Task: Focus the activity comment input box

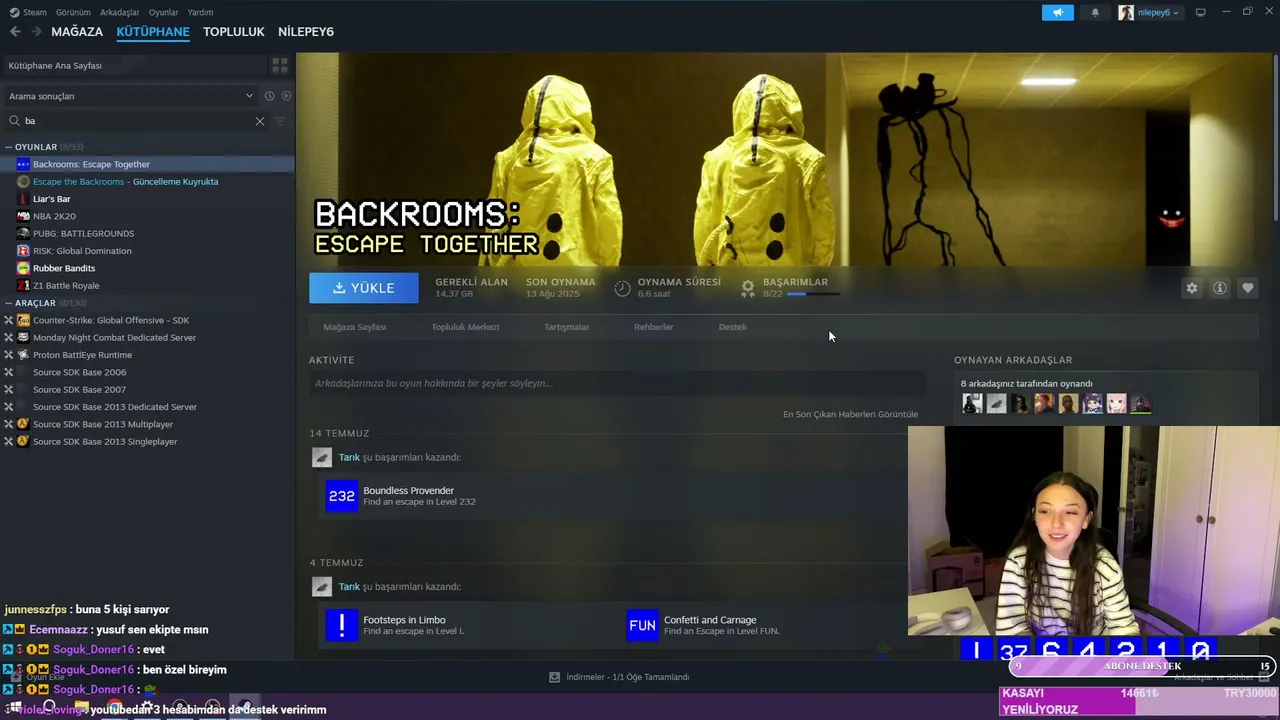Action: pos(617,383)
